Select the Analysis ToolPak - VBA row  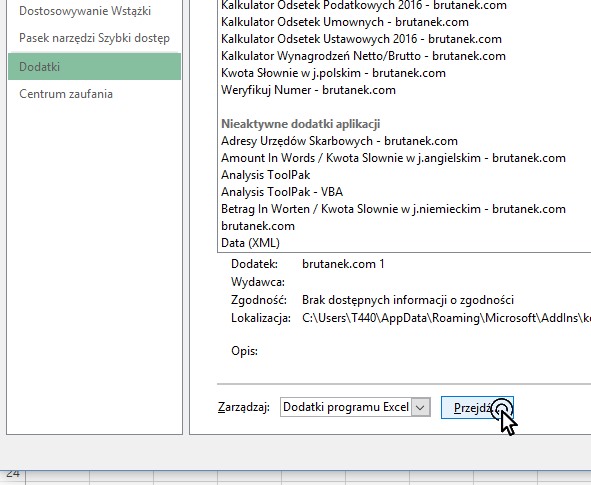[x=282, y=192]
